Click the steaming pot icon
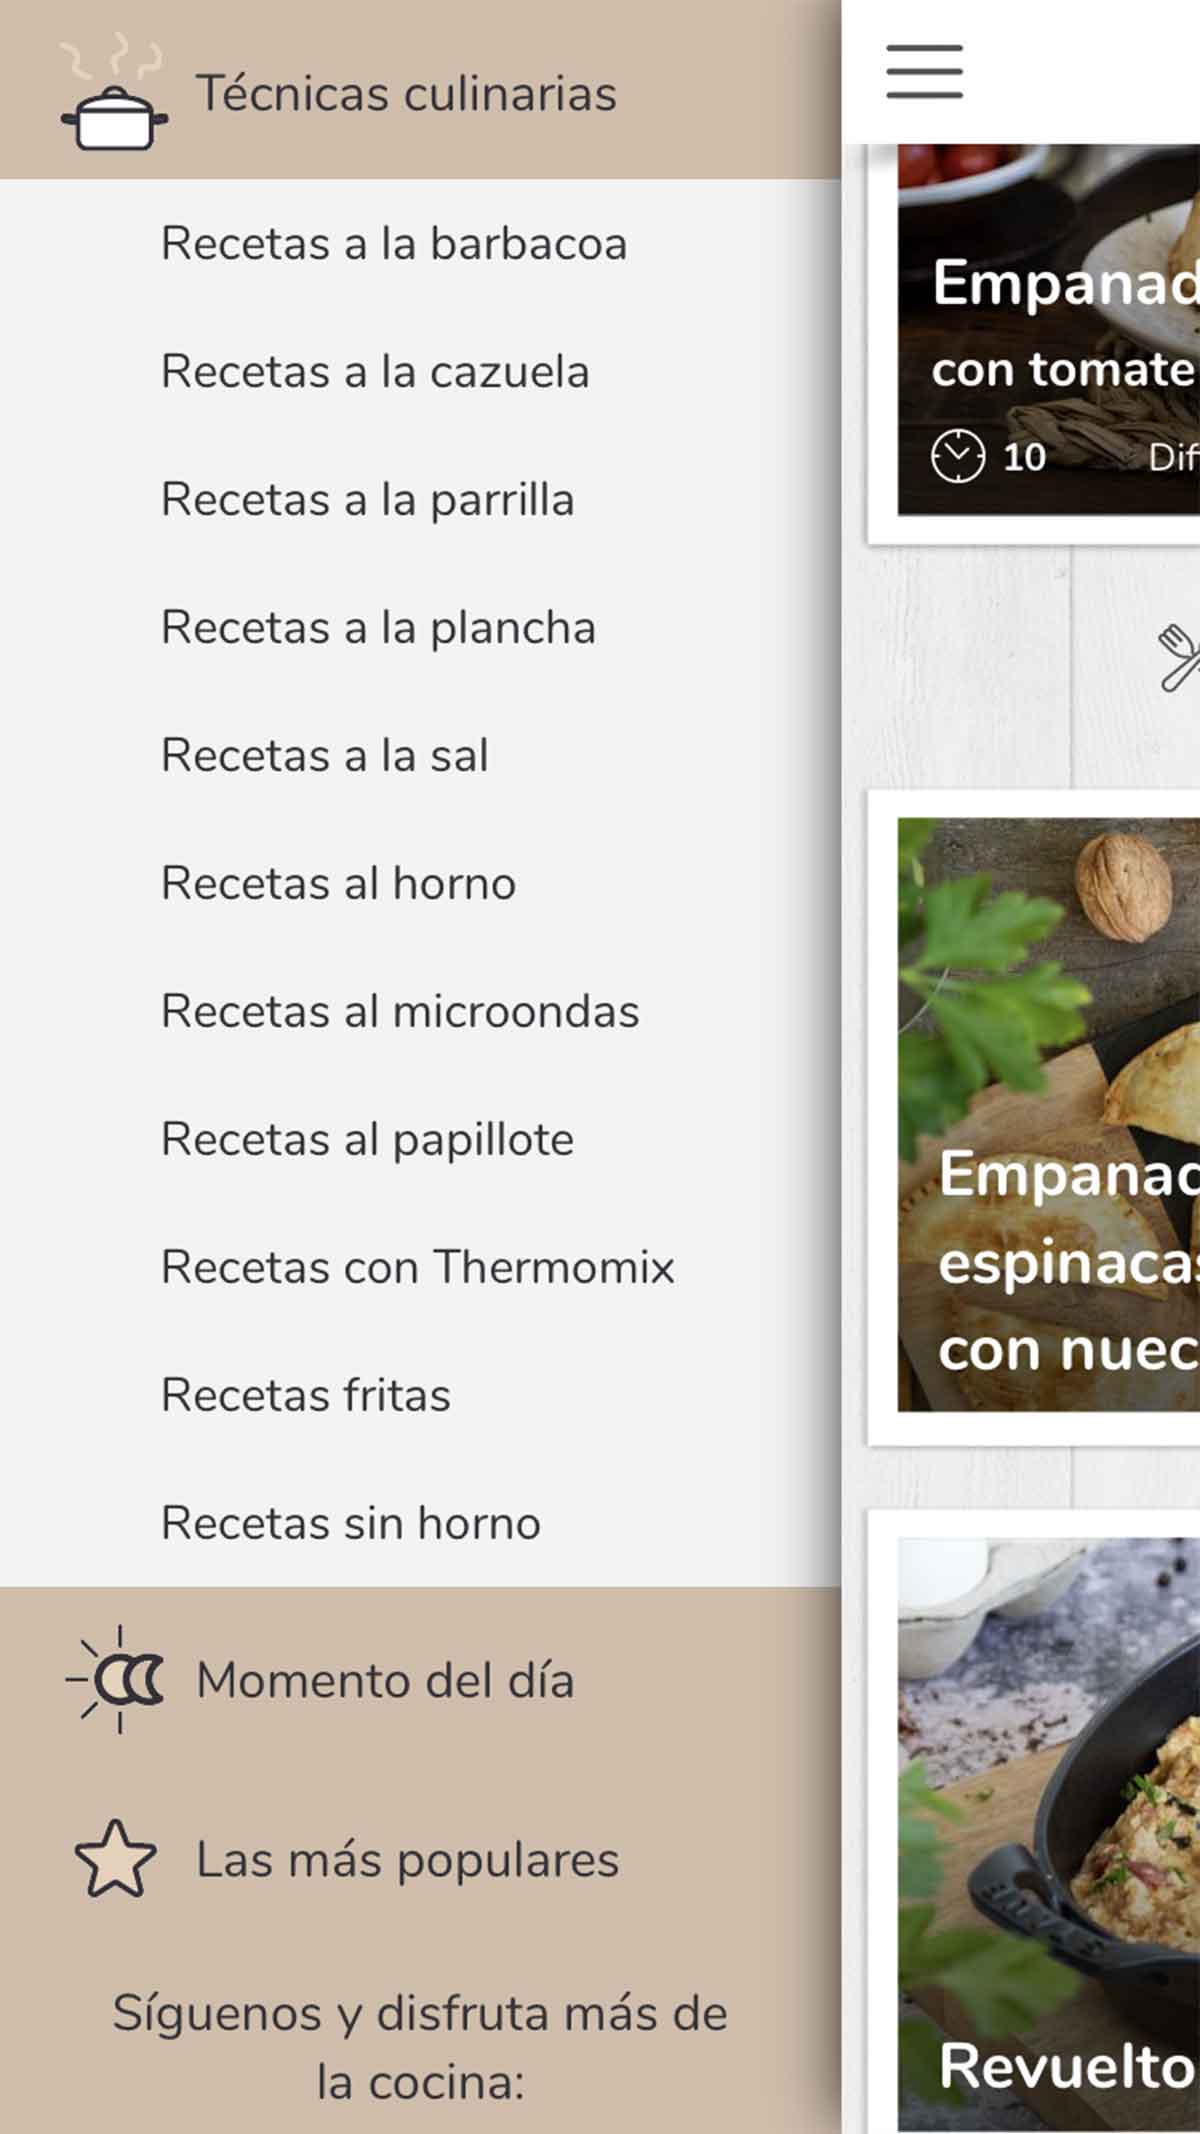1200x2134 pixels. coord(113,94)
